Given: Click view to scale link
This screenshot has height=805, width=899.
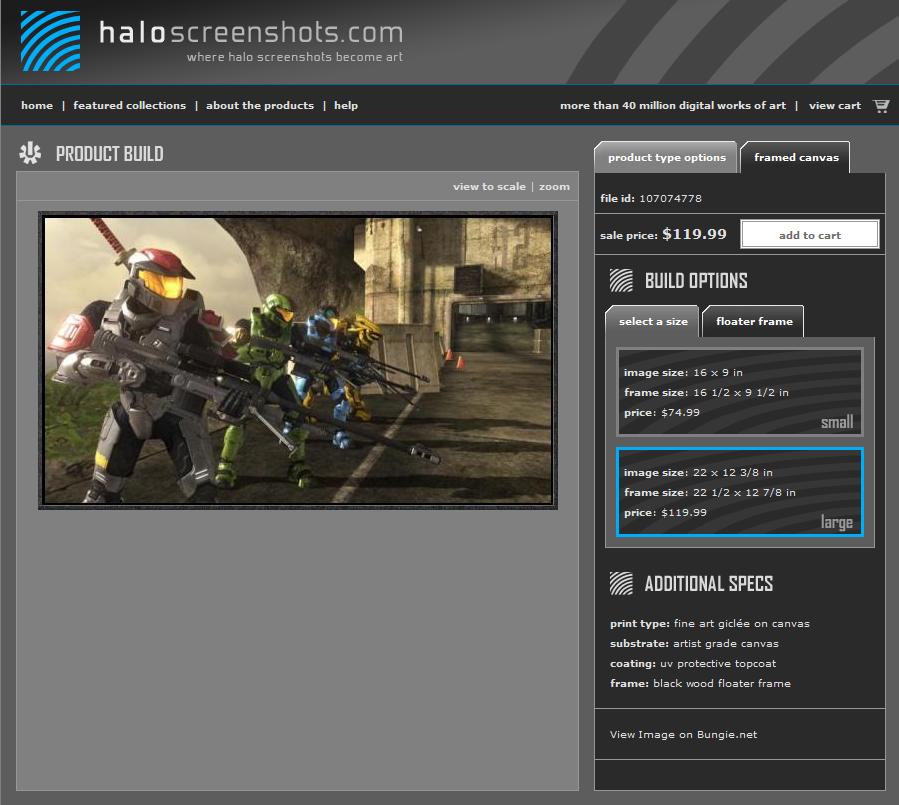Looking at the screenshot, I should [x=489, y=186].
